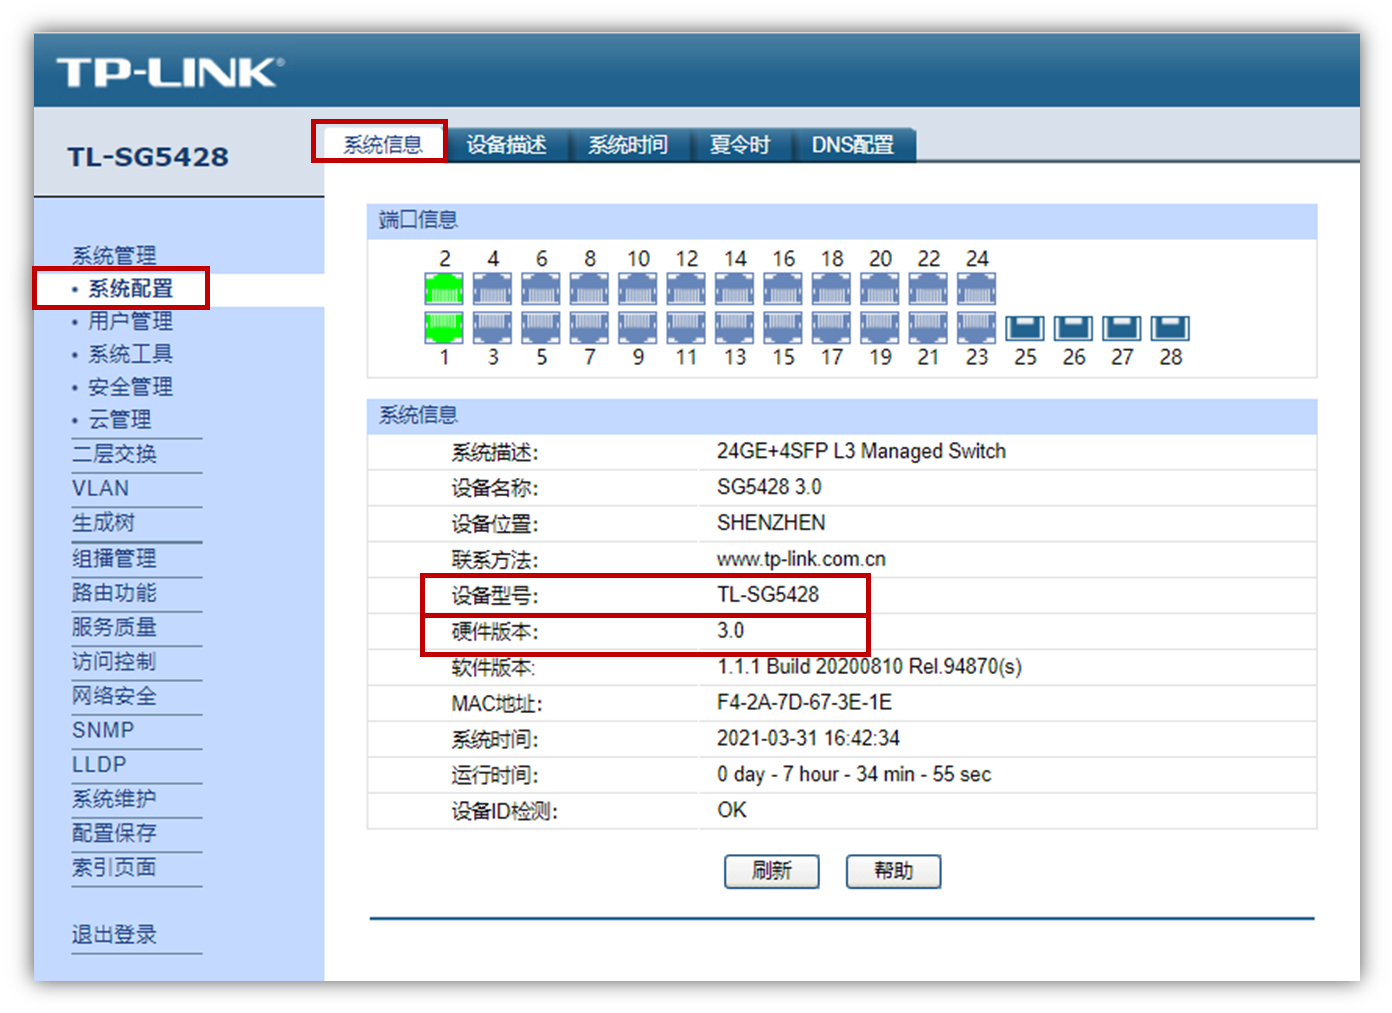The height and width of the screenshot is (1013, 1392).
Task: Select port 16 icon
Action: [x=783, y=289]
